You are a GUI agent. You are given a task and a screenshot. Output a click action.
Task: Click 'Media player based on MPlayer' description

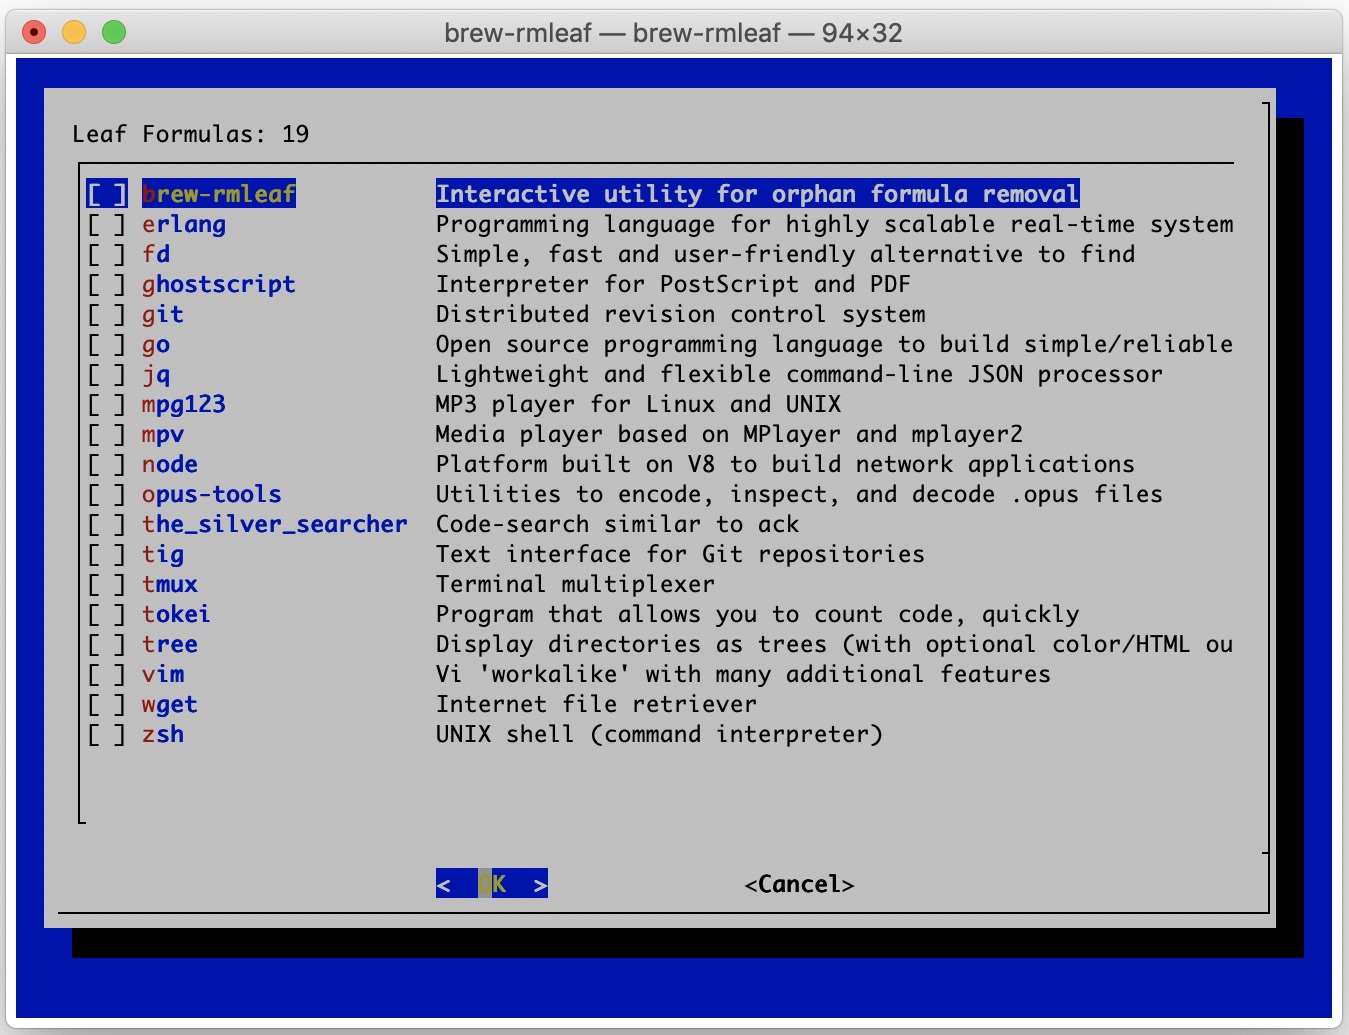coord(730,434)
